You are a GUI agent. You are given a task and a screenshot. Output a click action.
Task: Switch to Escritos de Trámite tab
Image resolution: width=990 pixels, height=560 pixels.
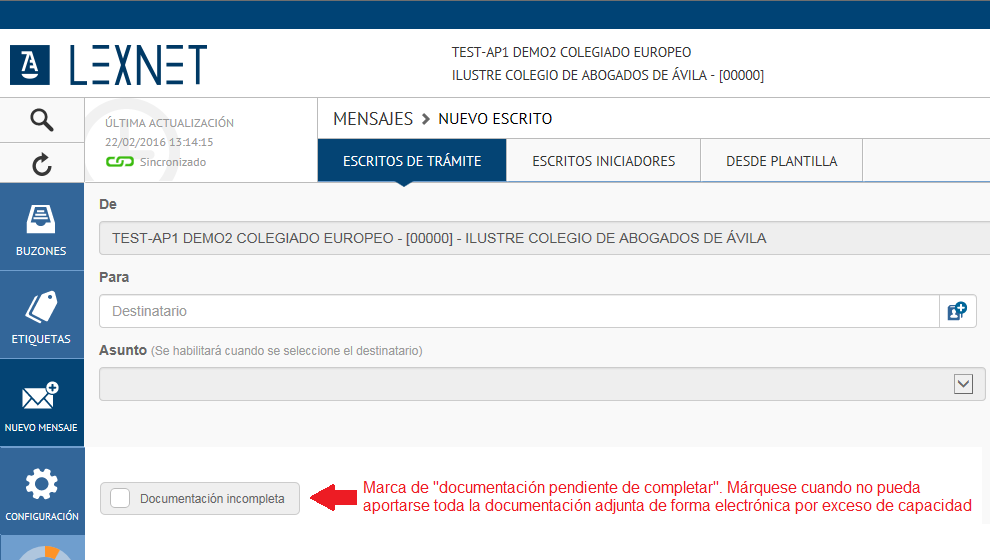point(412,161)
